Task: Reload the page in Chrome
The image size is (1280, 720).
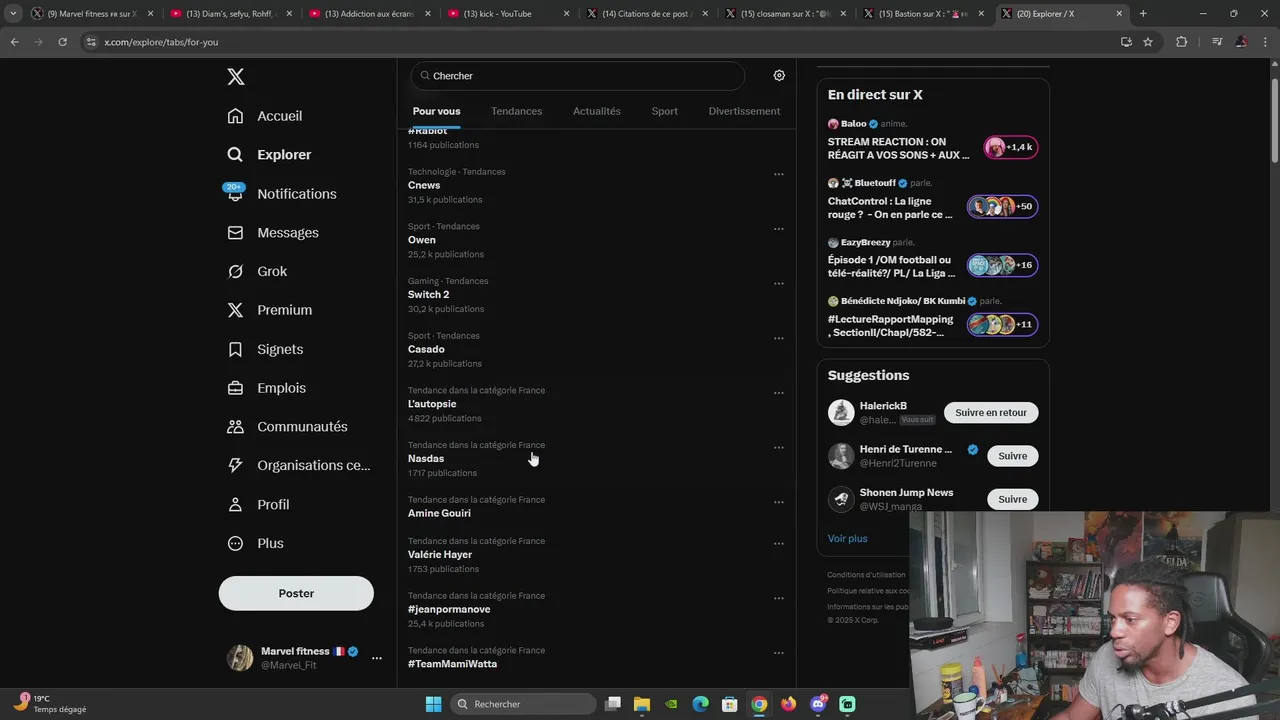Action: pos(62,42)
